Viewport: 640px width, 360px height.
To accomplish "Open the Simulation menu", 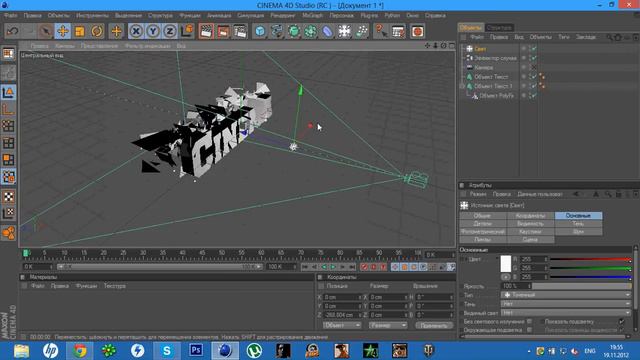I will (x=250, y=16).
